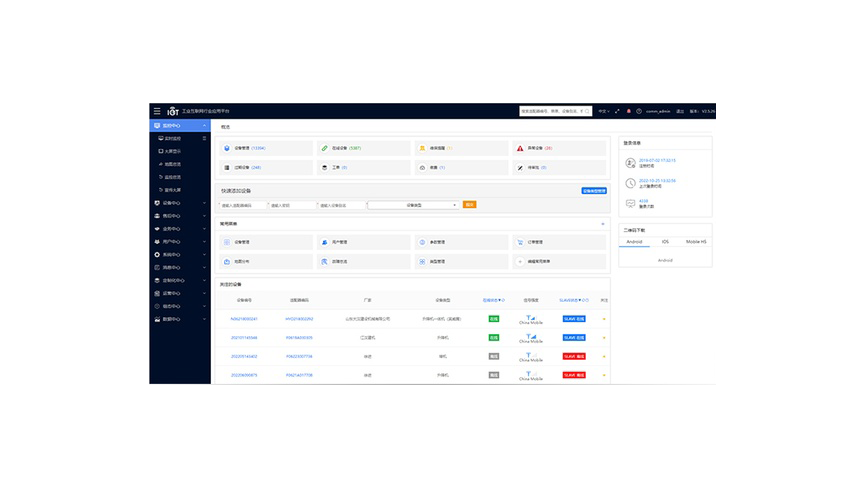Click the monitor icon for login count 4338
Viewport: 866px width, 487px height.
point(630,203)
